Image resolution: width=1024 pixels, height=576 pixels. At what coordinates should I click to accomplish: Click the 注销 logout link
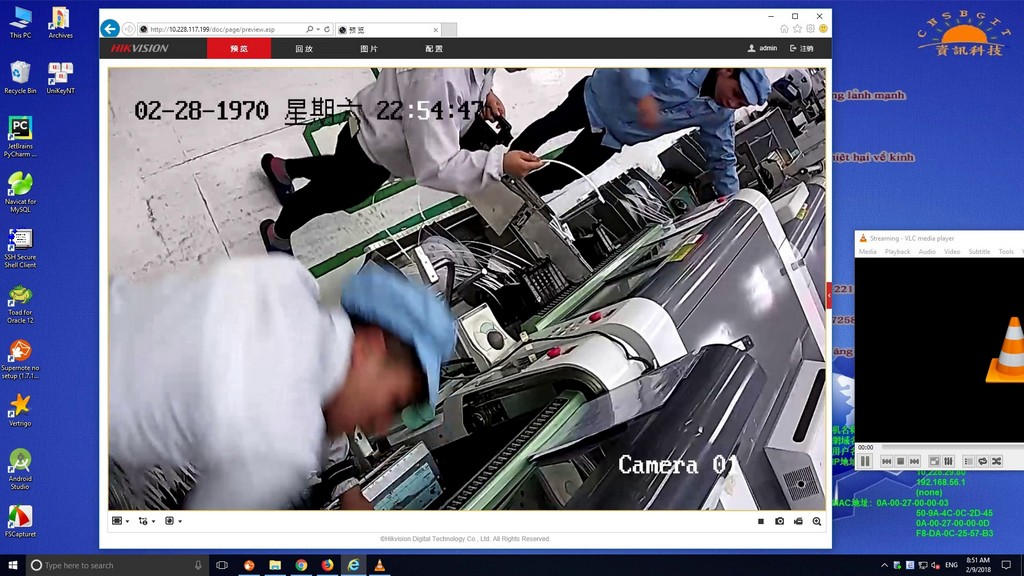coord(802,48)
